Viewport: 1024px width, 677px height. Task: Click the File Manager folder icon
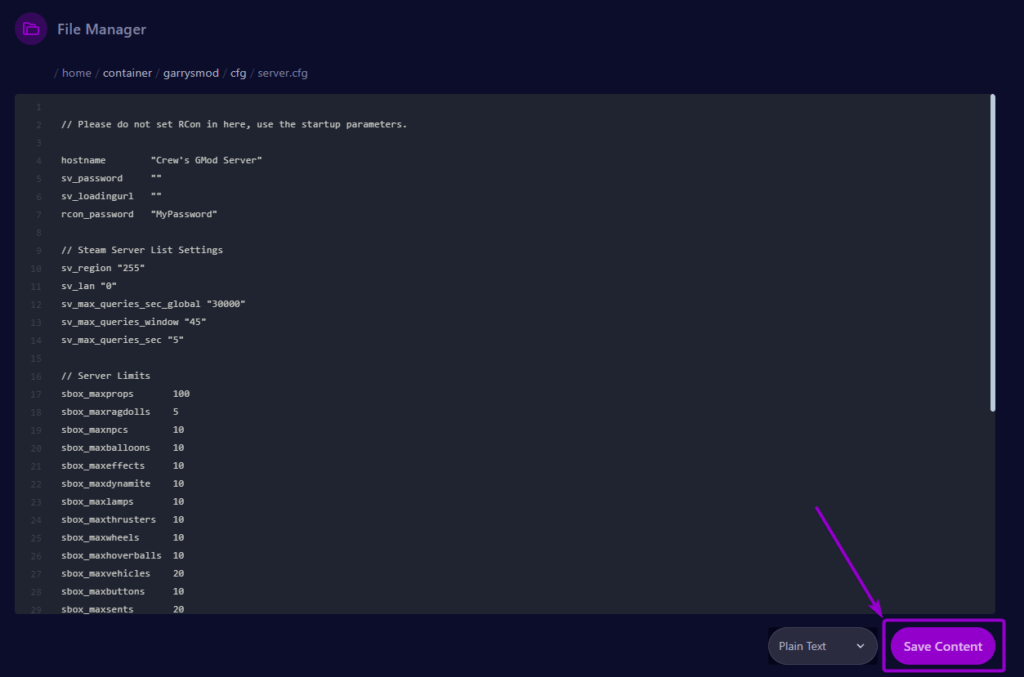(31, 29)
